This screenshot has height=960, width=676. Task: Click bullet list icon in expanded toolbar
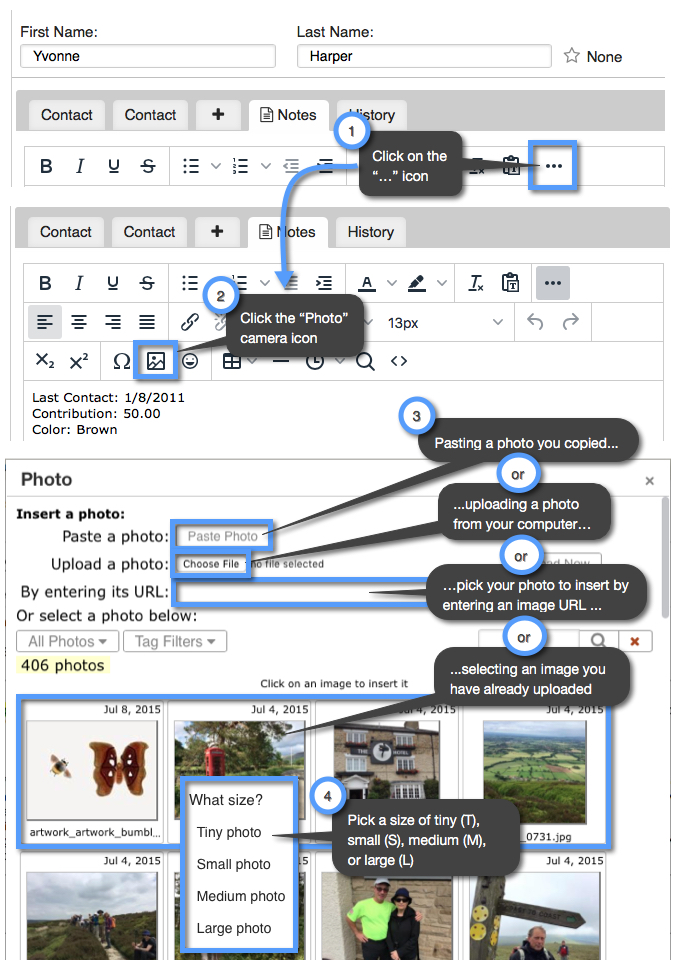coord(190,283)
